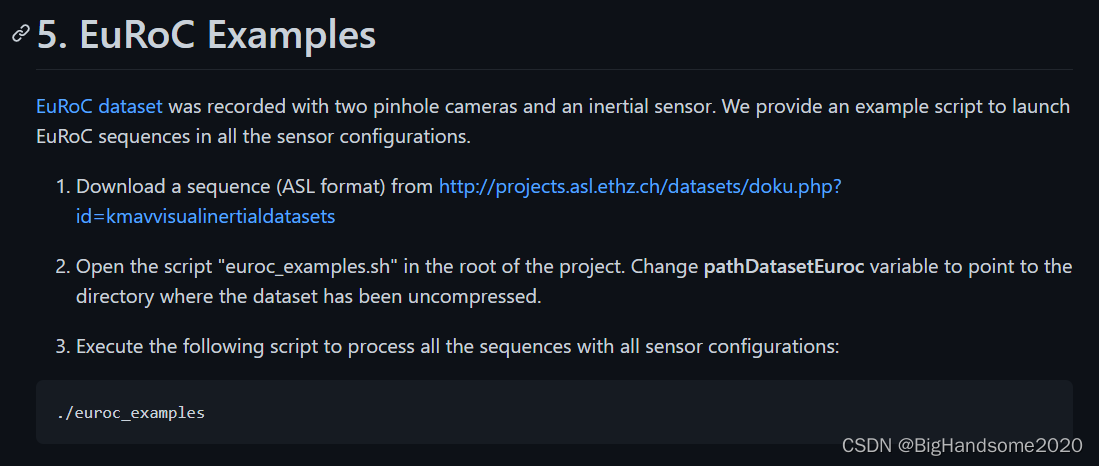Open the projects.asl.ethz.ch datasets URL
Image resolution: width=1099 pixels, height=466 pixels.
coord(640,186)
